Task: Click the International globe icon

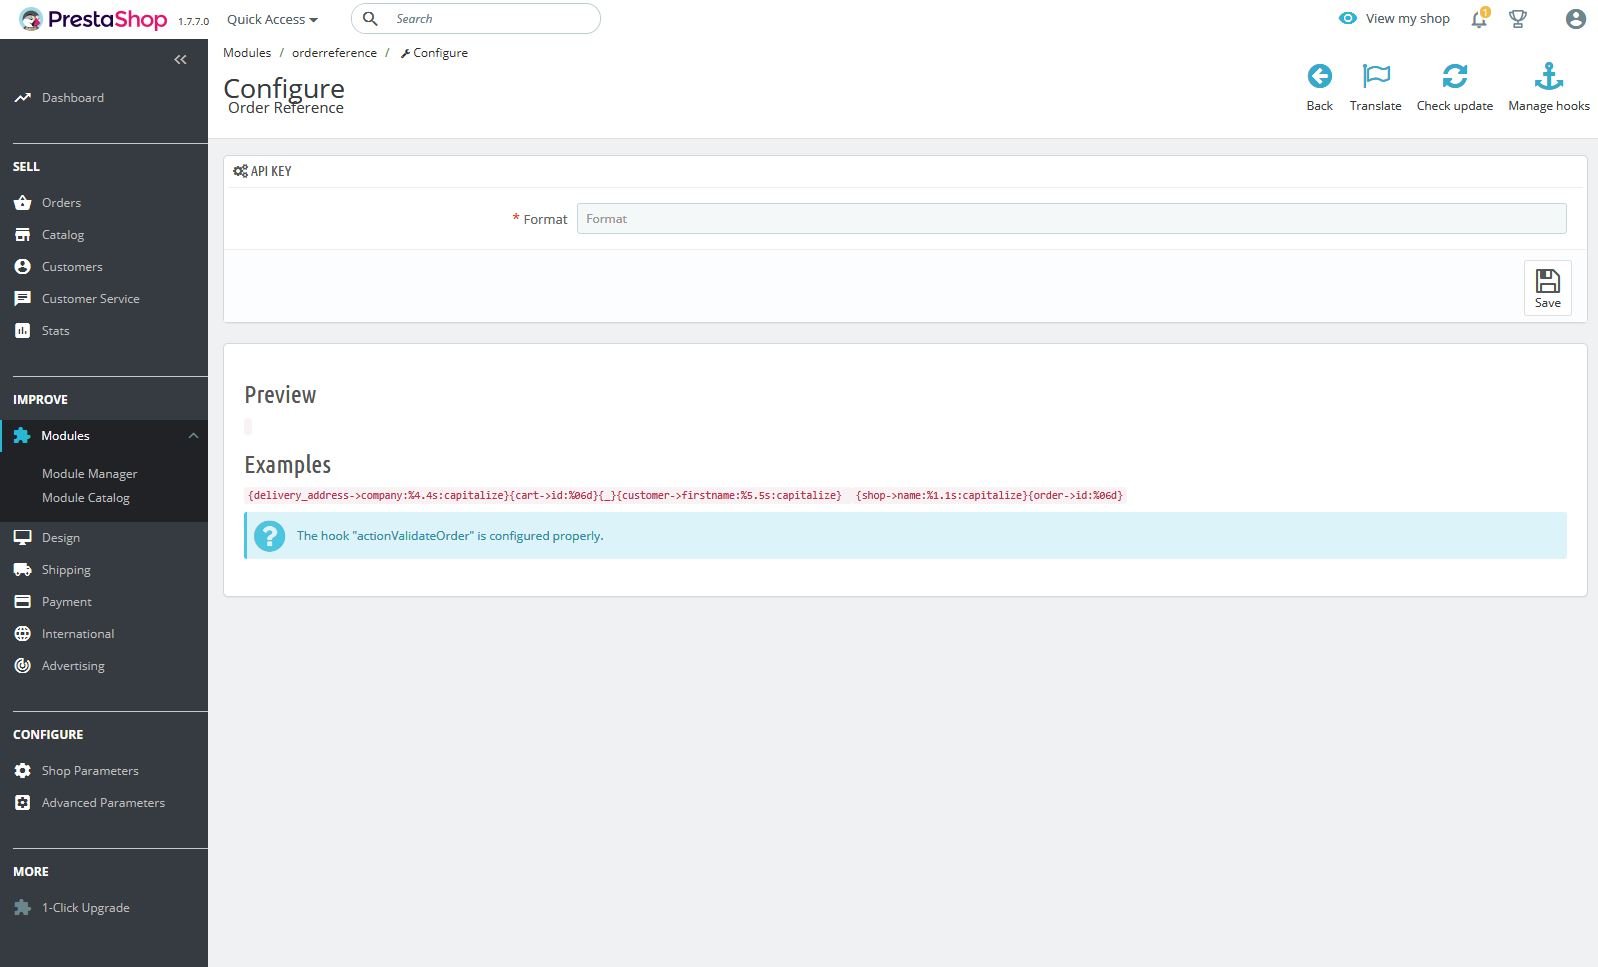Action: point(22,633)
